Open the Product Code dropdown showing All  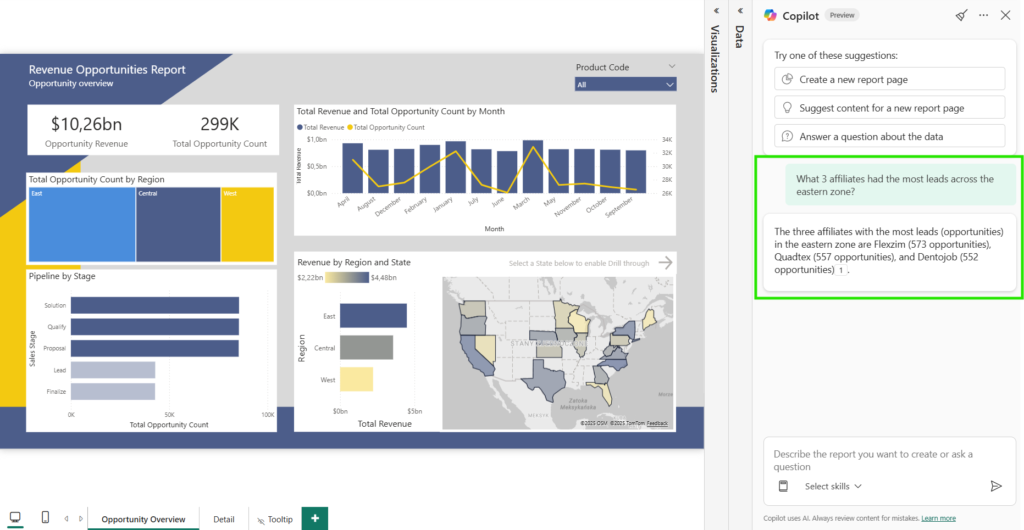(x=625, y=85)
